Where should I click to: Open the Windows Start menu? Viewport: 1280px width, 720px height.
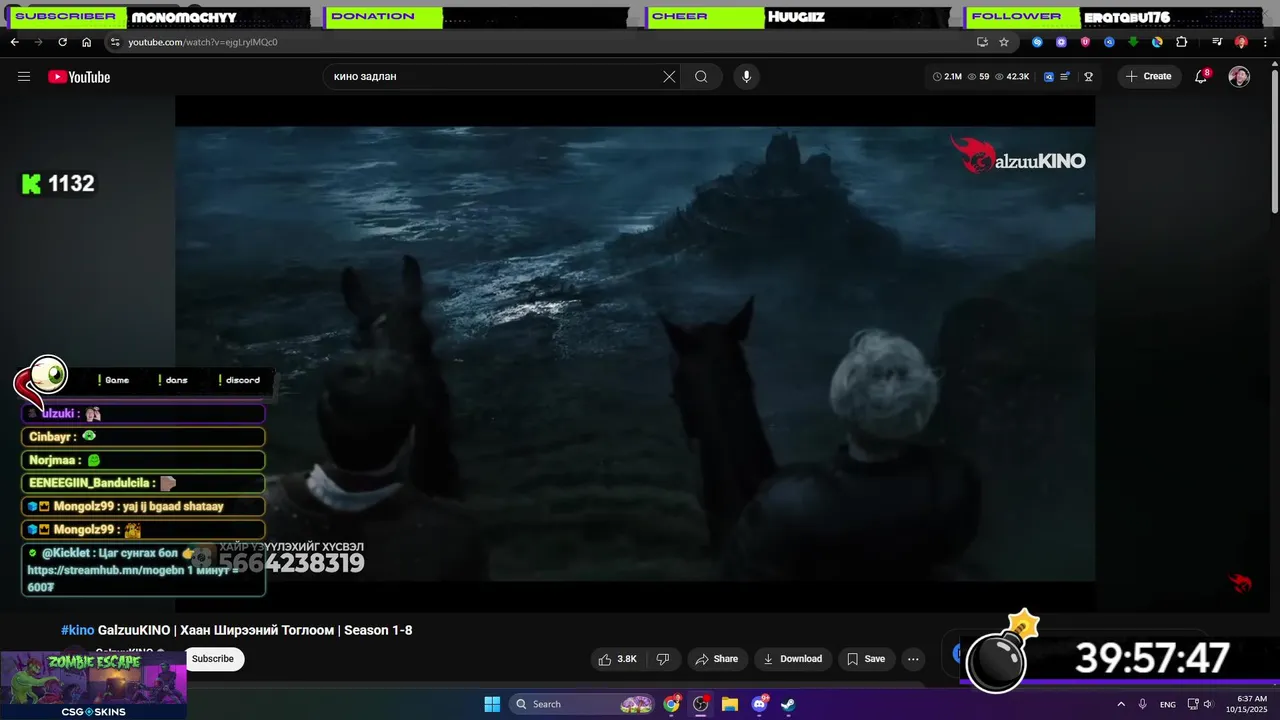492,704
